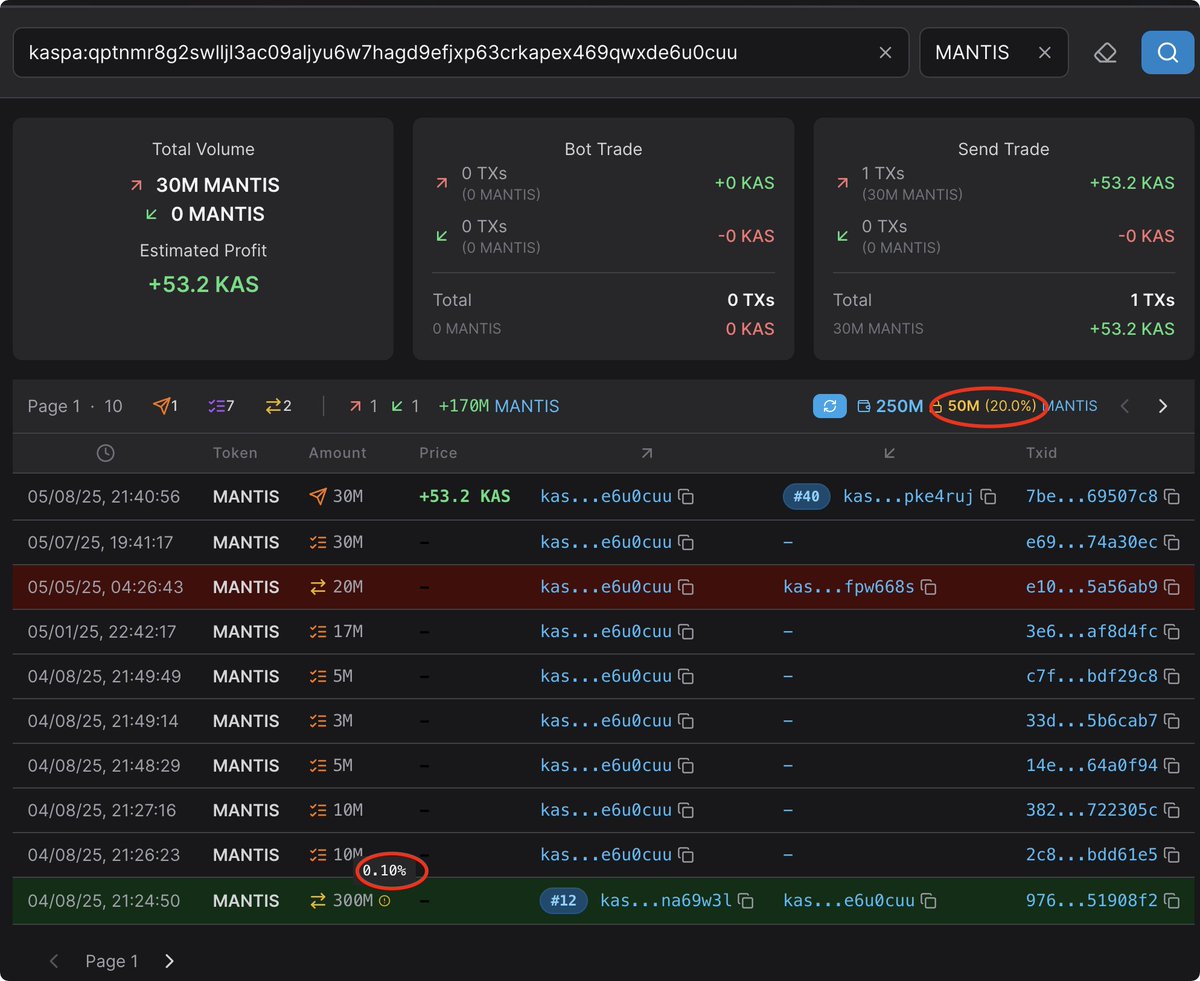Copy txid 2c8...bdd61e5
The height and width of the screenshot is (981, 1200).
[1172, 855]
